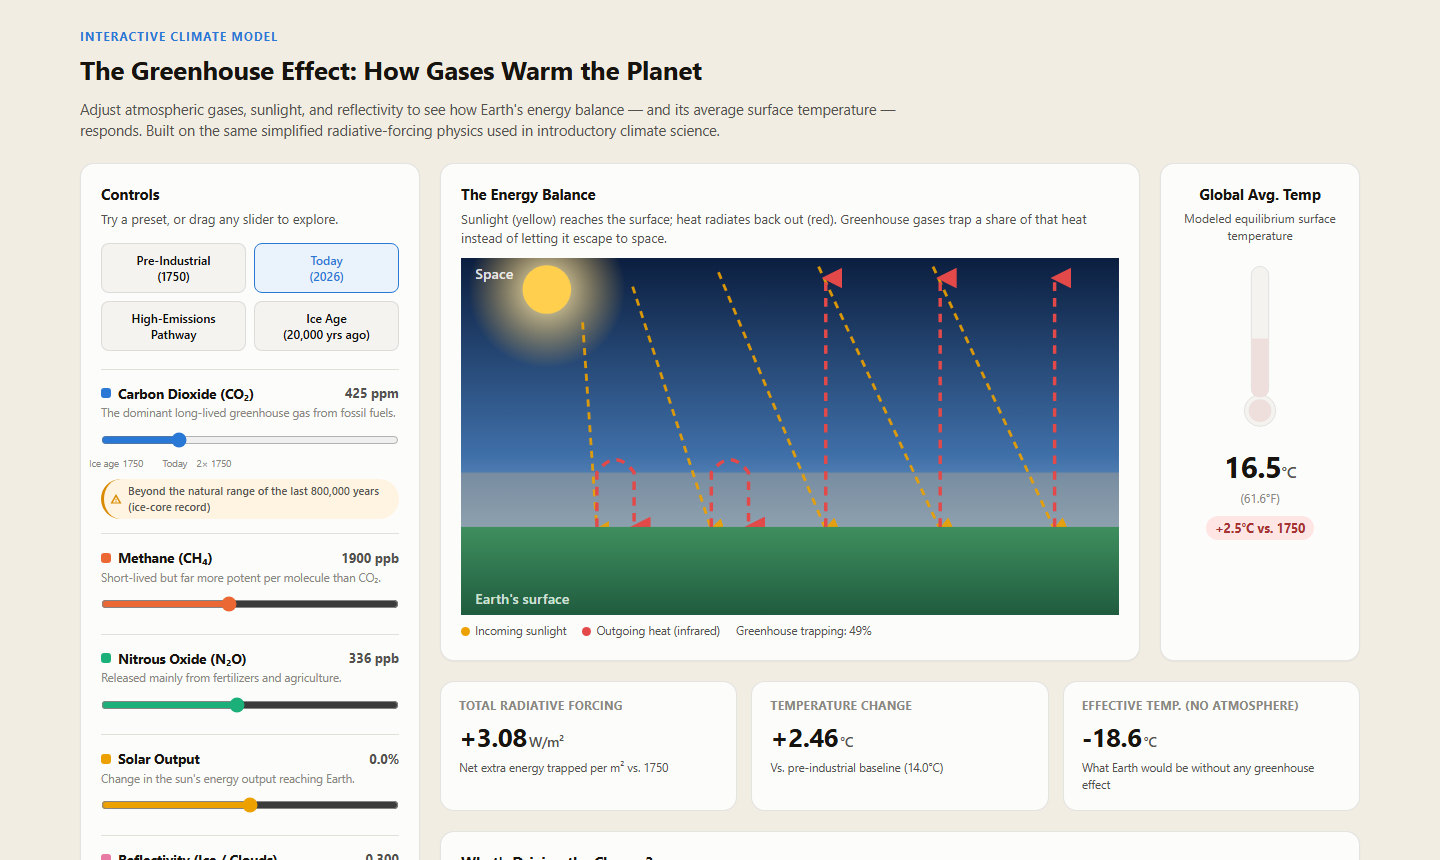Viewport: 1440px width, 860px height.
Task: Click the Methane slider handle
Action: pos(229,604)
